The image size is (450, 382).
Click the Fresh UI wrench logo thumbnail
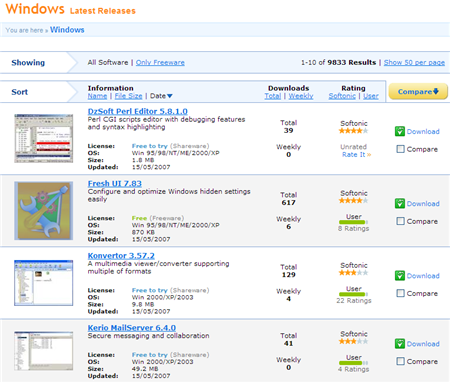point(43,211)
